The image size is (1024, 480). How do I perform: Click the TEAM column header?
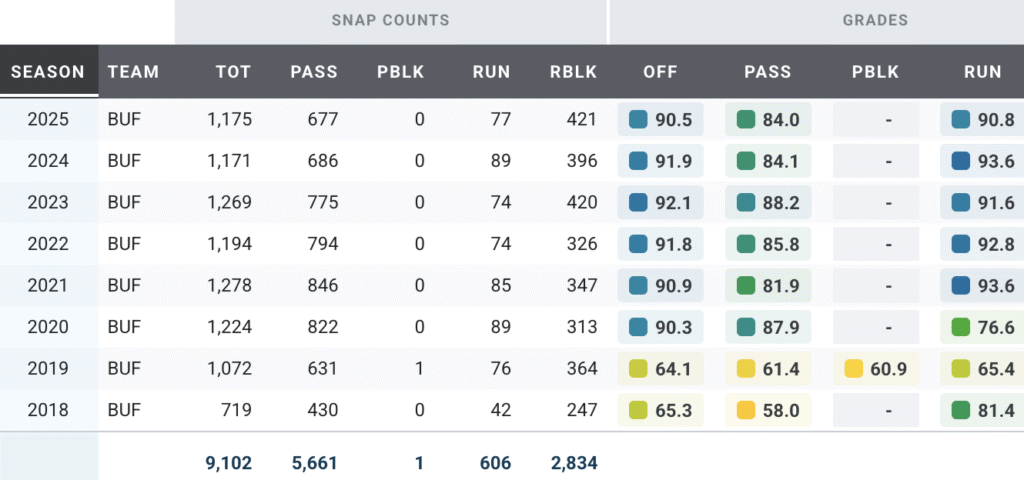click(133, 72)
